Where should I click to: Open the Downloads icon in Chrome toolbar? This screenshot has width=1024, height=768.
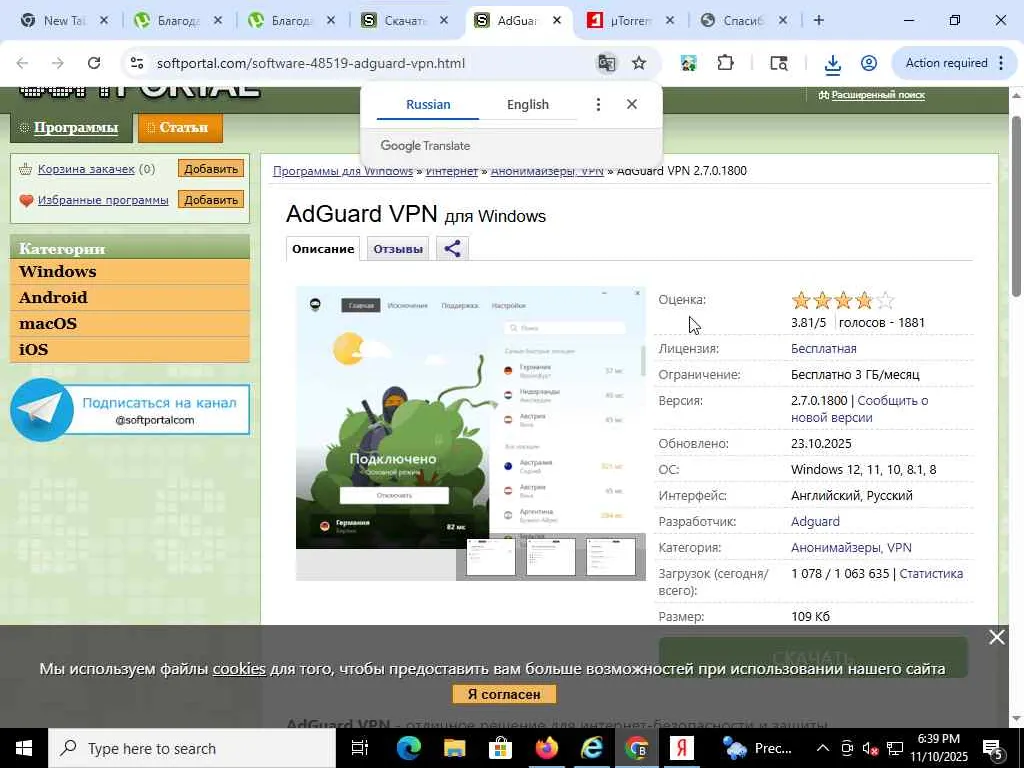tap(832, 63)
